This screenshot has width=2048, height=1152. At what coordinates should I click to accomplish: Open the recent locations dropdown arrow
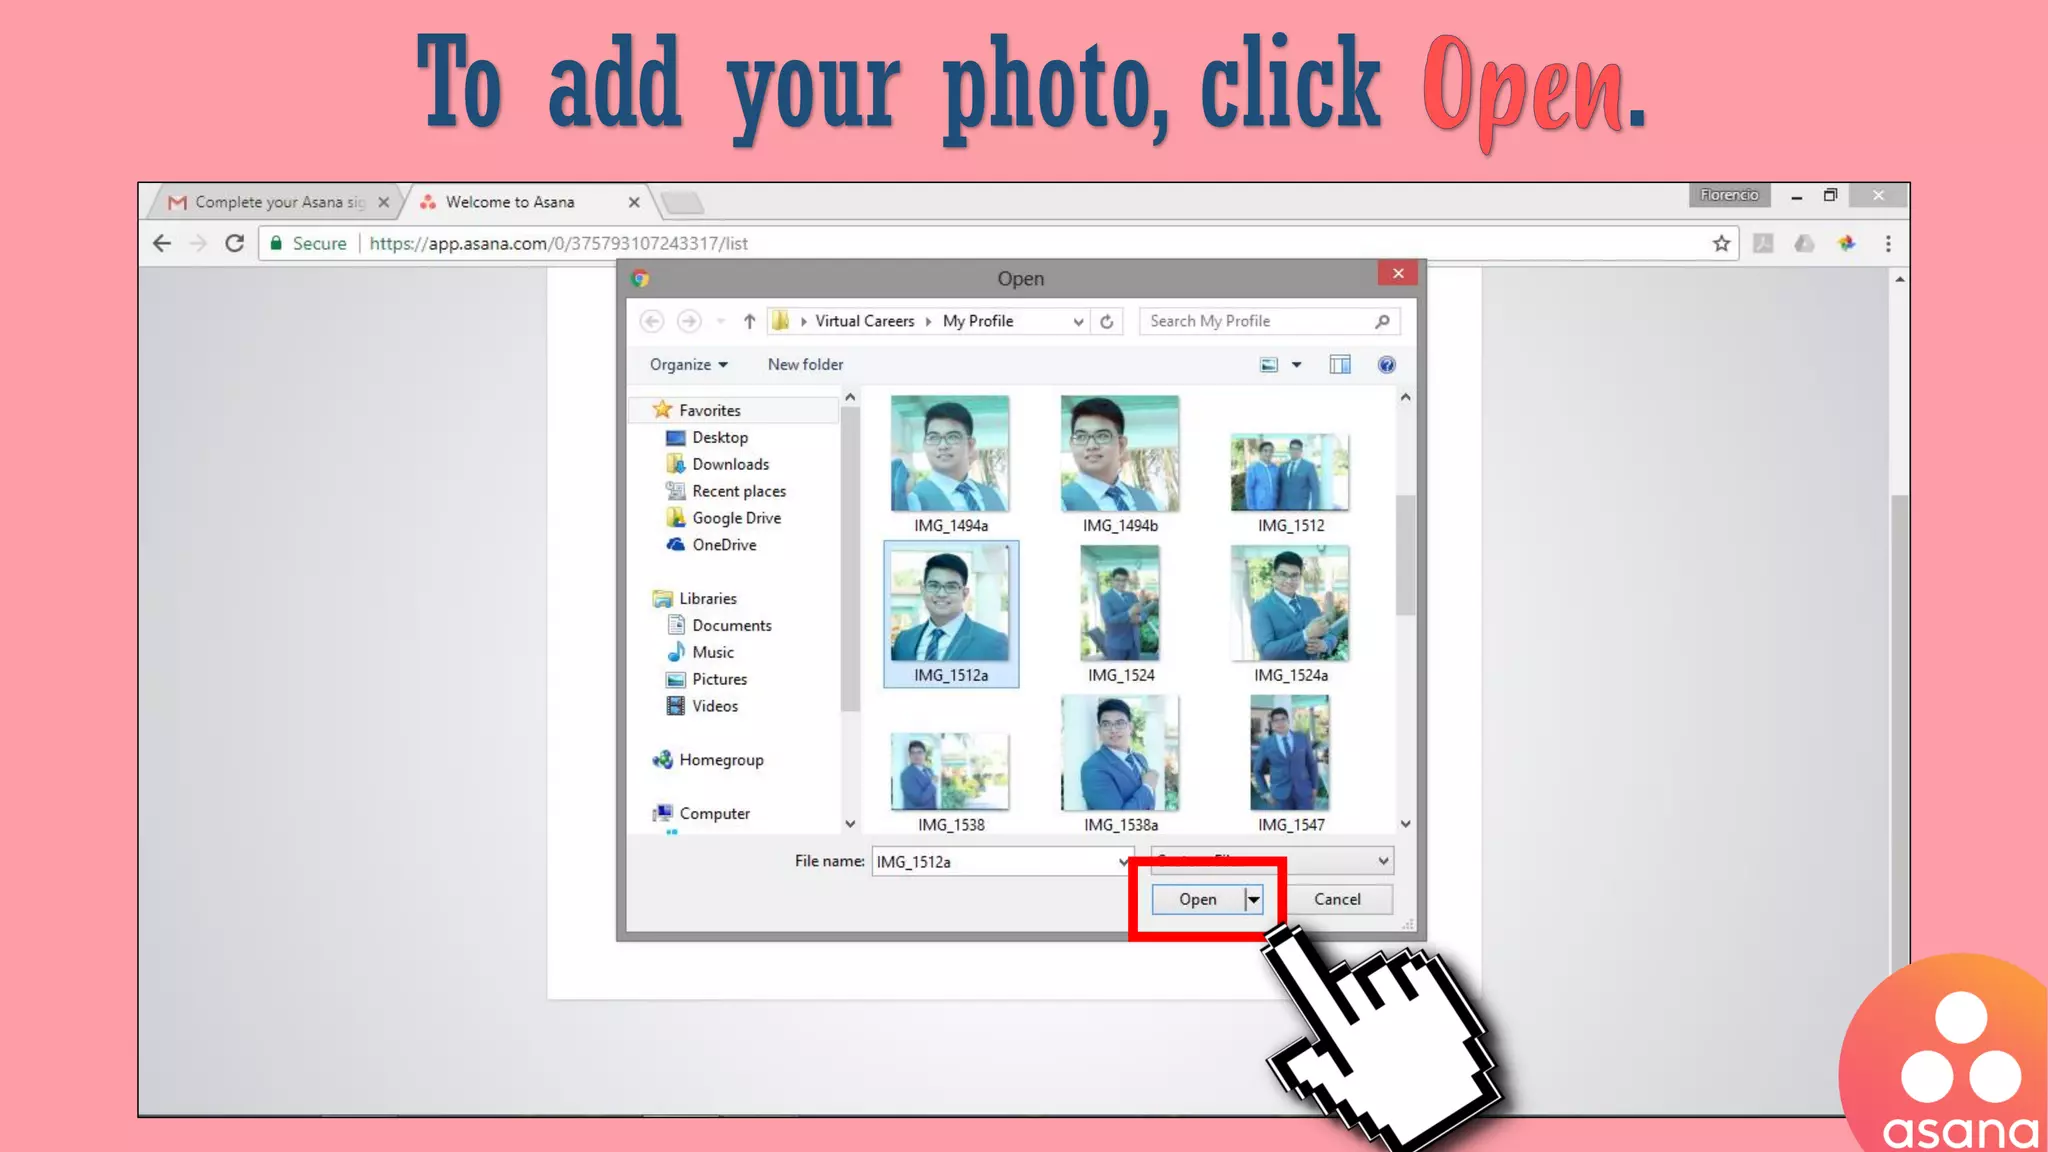(x=721, y=321)
